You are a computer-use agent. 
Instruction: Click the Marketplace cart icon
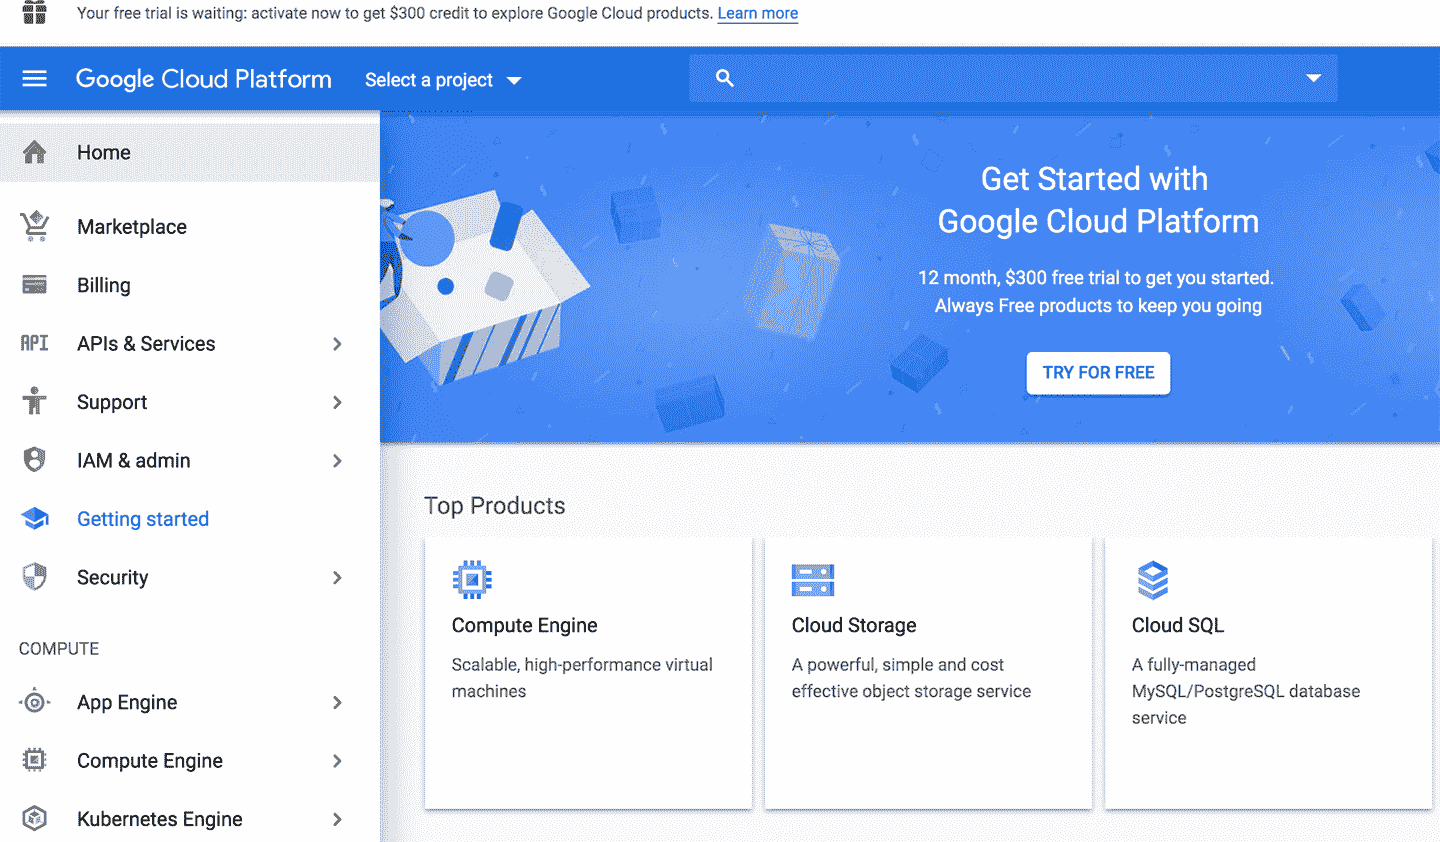(35, 227)
